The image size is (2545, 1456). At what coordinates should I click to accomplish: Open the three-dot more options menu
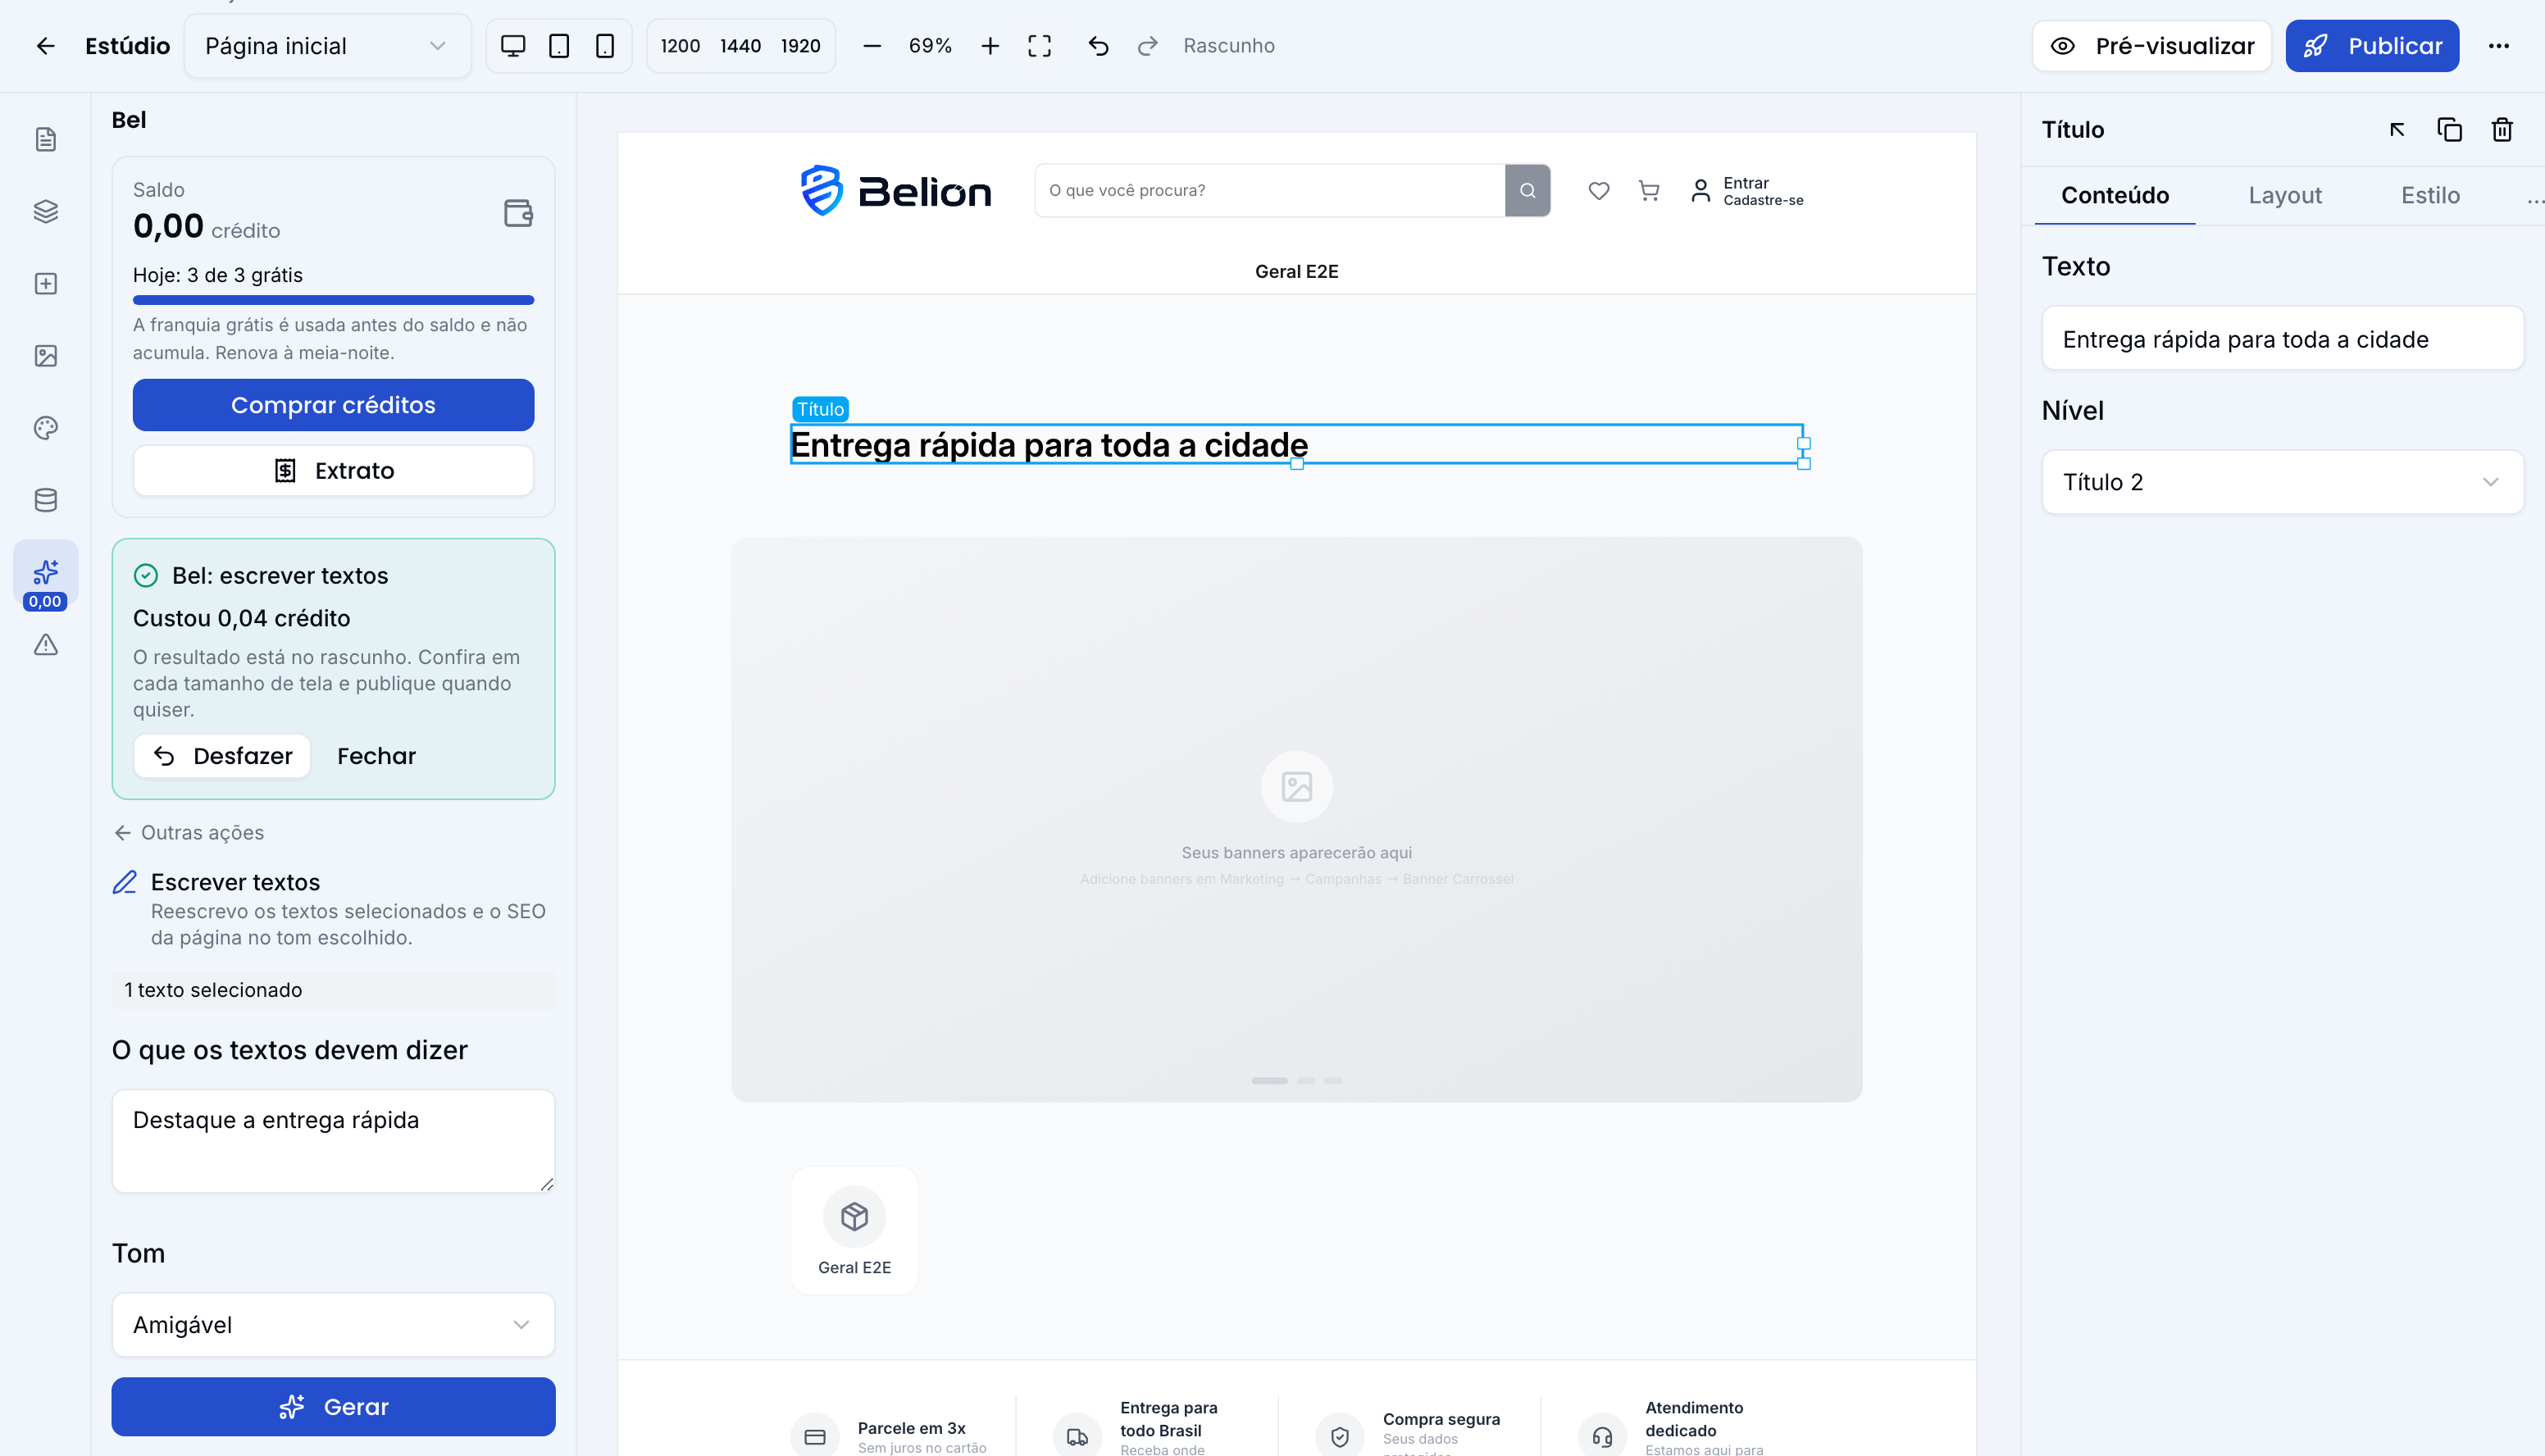coord(2499,46)
